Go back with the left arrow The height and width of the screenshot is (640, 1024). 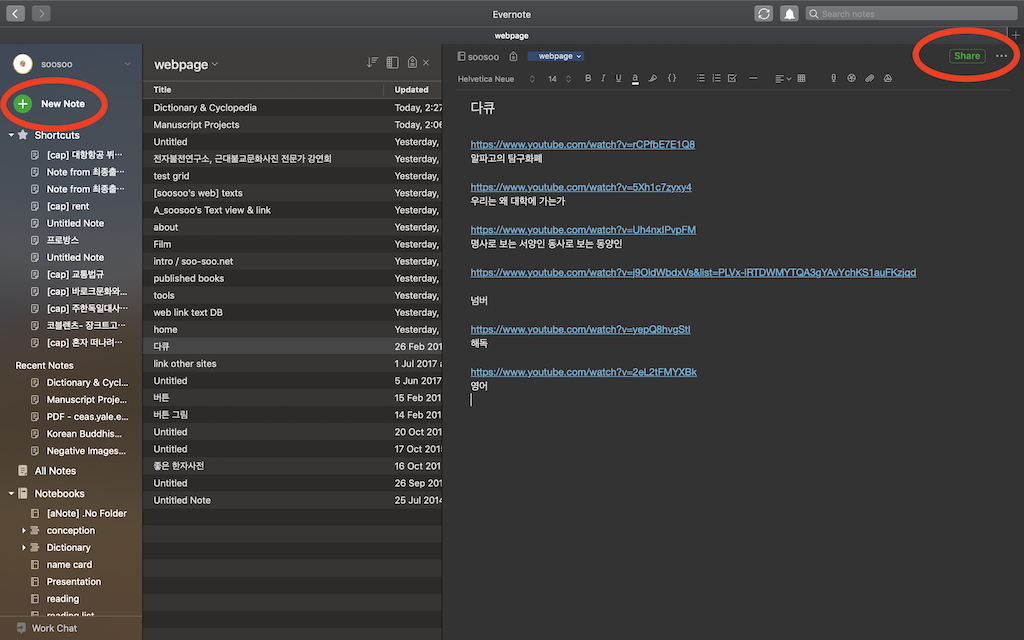[x=16, y=13]
